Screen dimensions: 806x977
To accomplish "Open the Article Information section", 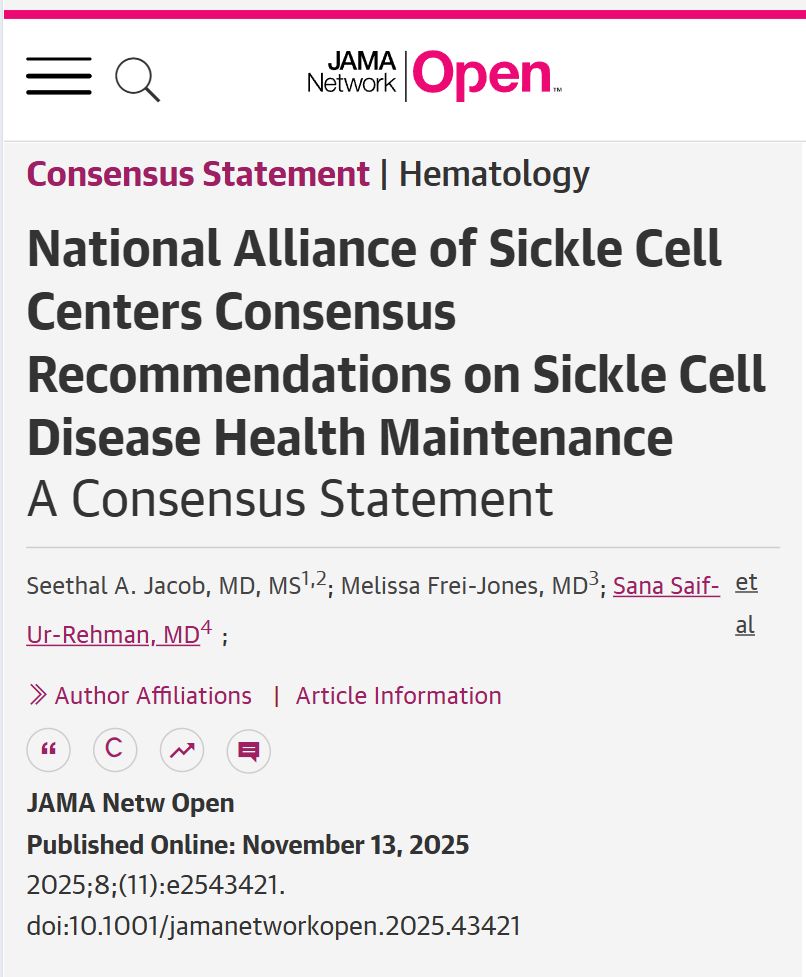I will [397, 695].
